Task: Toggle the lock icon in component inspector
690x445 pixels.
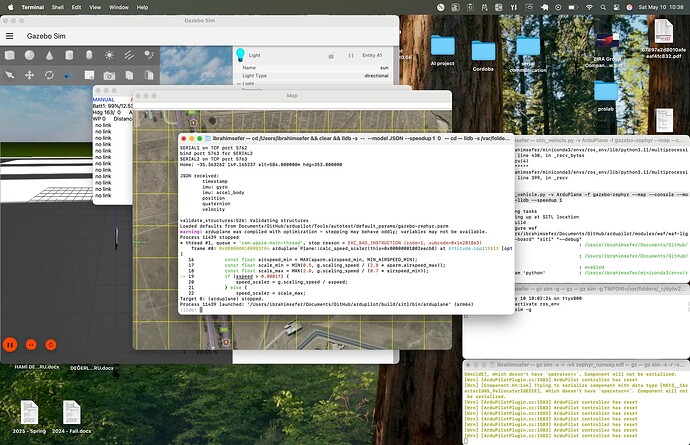Action: coord(331,55)
